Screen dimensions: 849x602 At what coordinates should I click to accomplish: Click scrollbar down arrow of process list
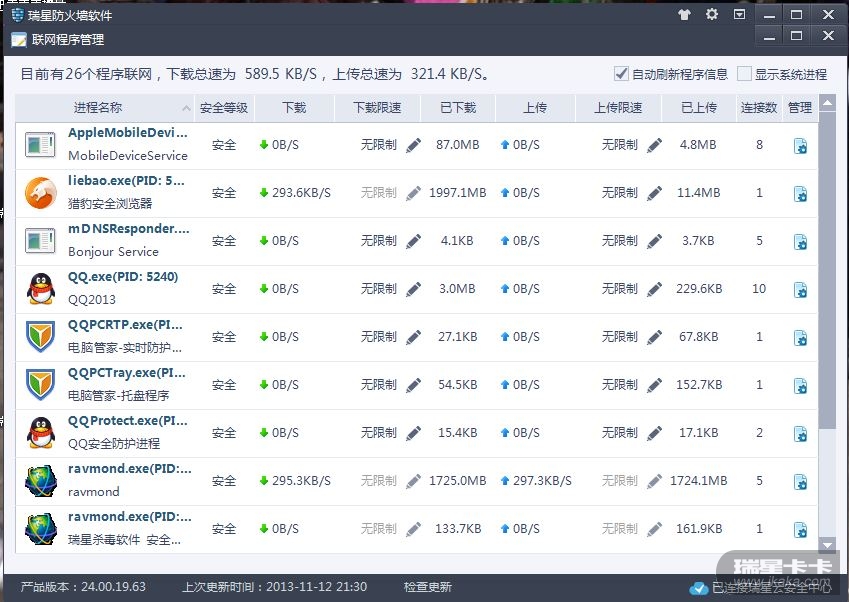tap(827, 545)
